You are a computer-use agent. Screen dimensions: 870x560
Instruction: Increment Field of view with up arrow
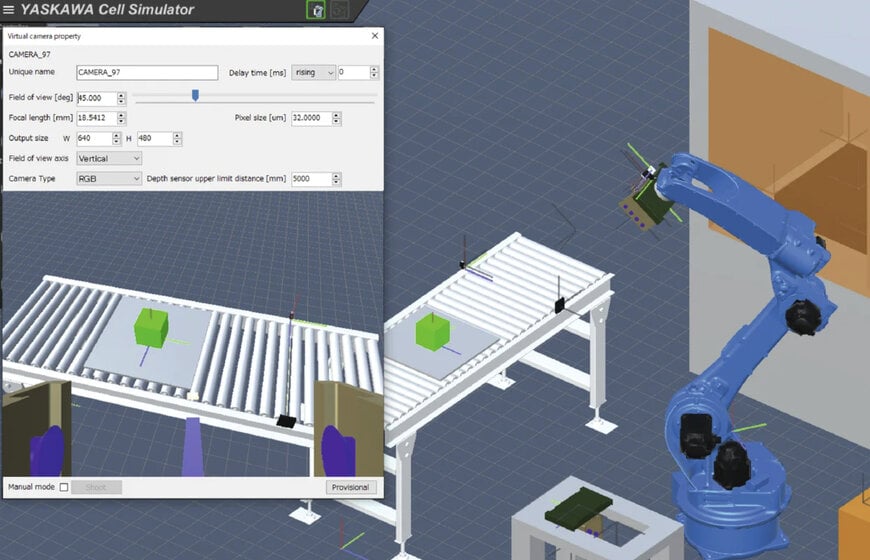pyautogui.click(x=121, y=95)
